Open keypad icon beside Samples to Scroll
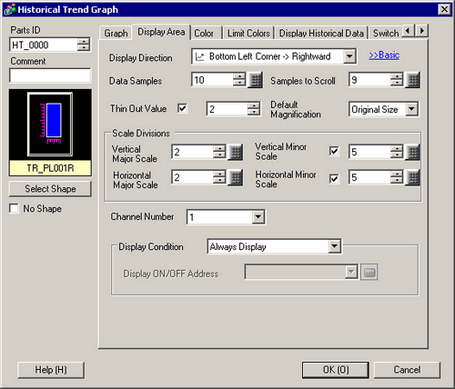Screen dimensions: 455x389 413,80
